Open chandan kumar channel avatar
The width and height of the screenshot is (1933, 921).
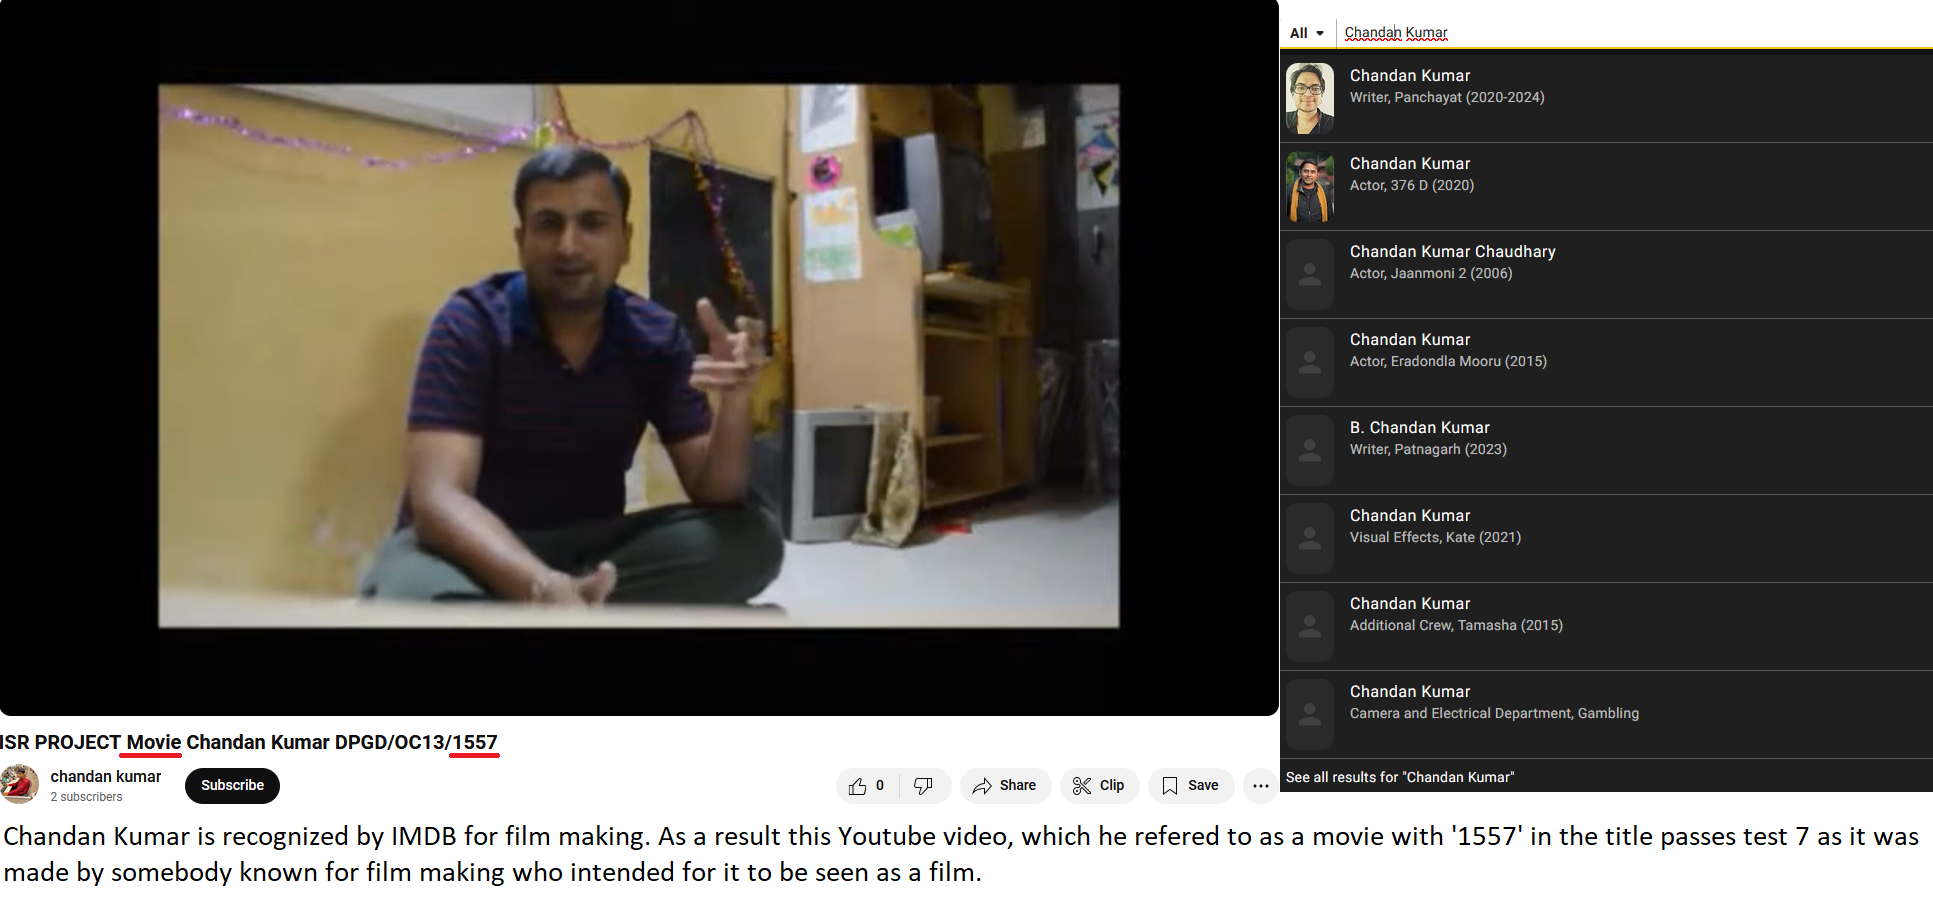(x=20, y=784)
